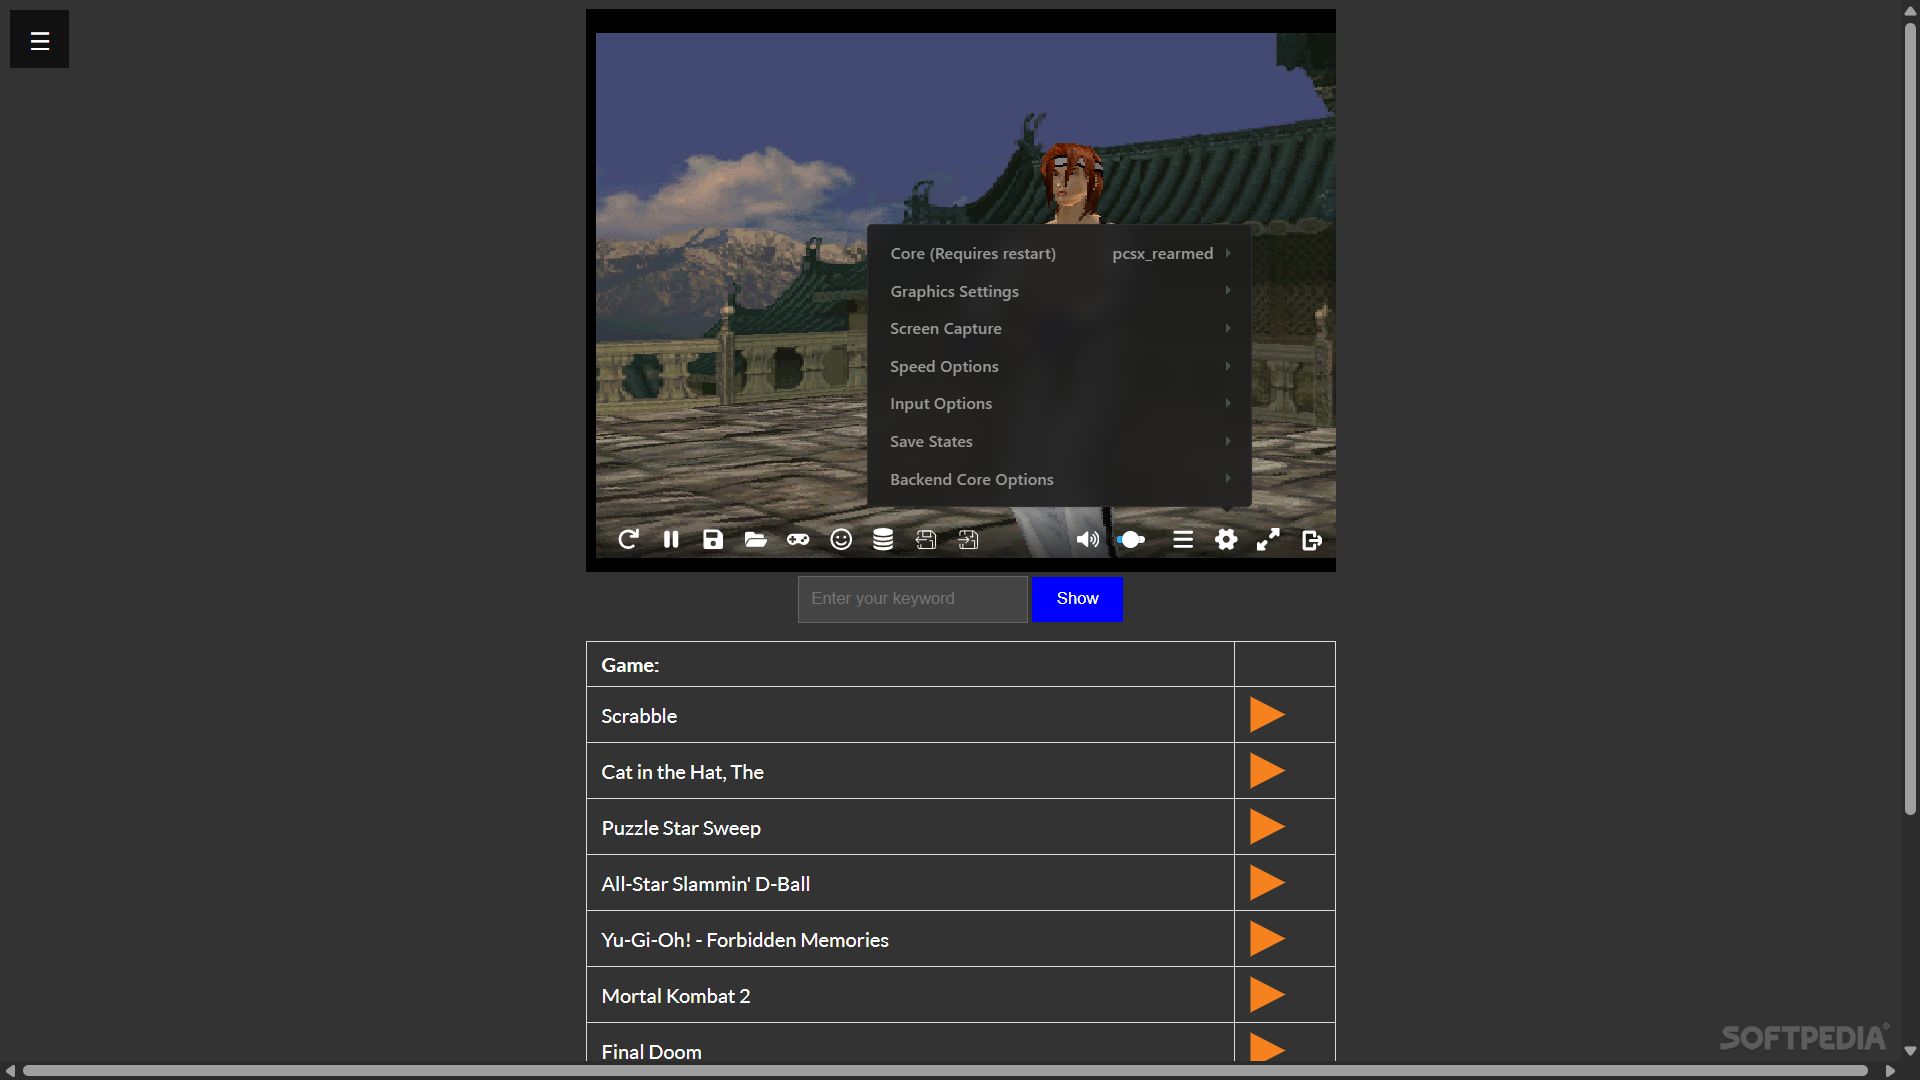Open Core (Requires restart) setting

[1059, 254]
